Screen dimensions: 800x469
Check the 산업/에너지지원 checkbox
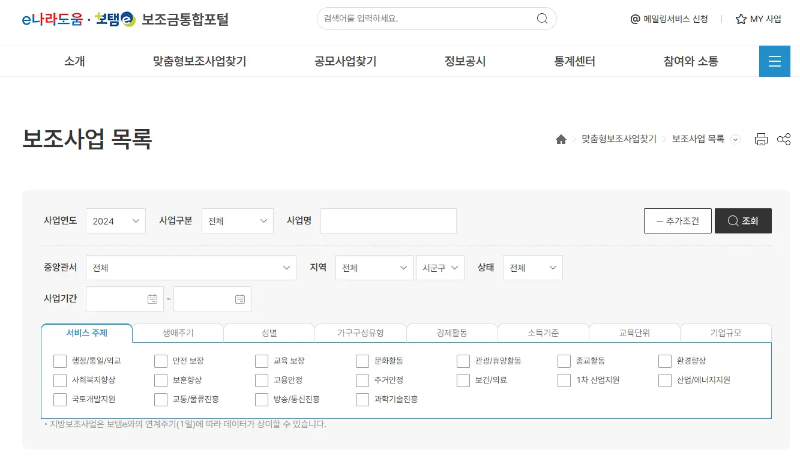(x=665, y=380)
